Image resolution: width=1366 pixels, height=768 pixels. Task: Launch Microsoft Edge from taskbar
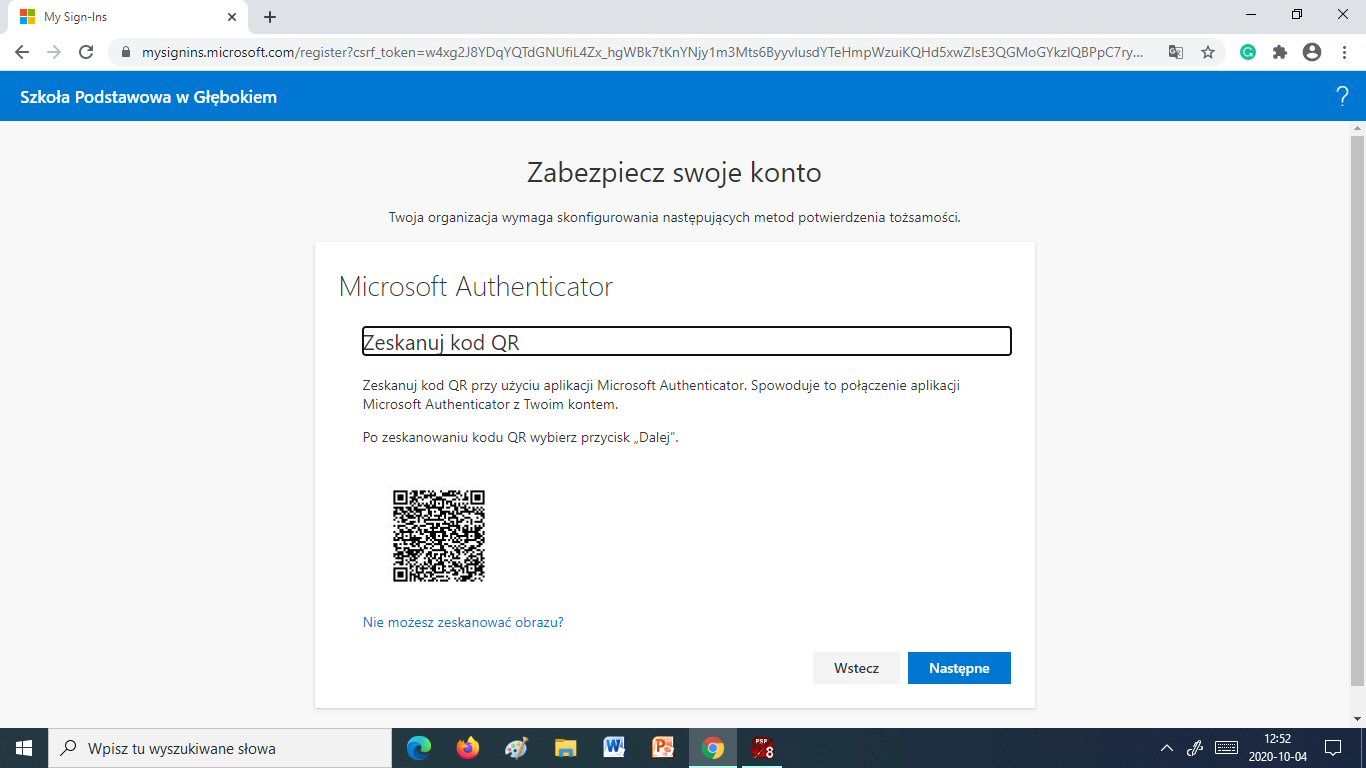point(418,748)
